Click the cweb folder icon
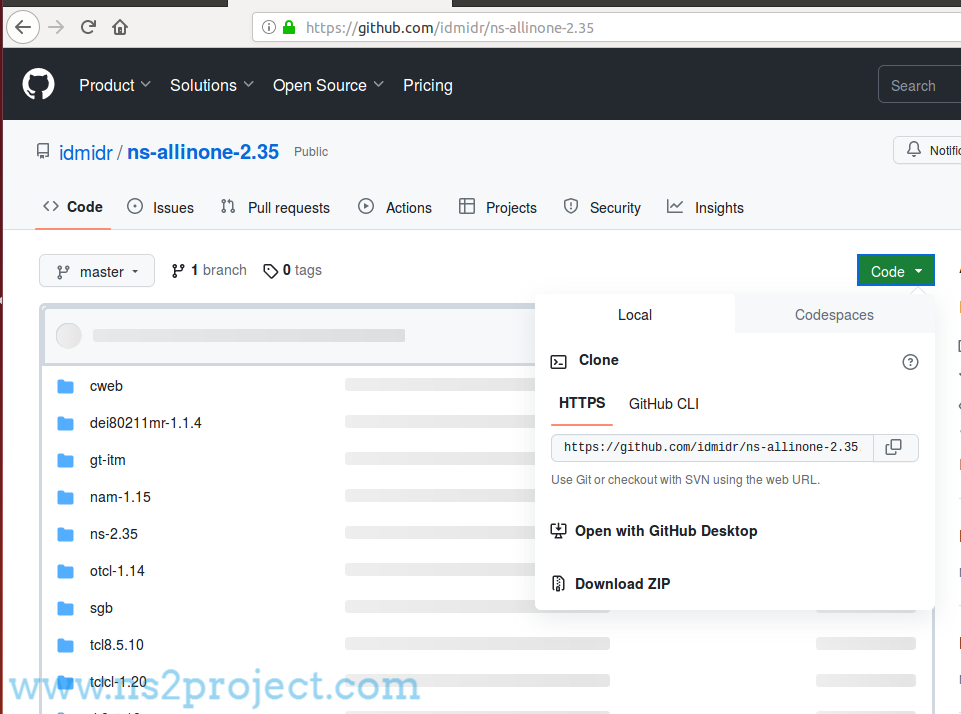 pos(66,387)
